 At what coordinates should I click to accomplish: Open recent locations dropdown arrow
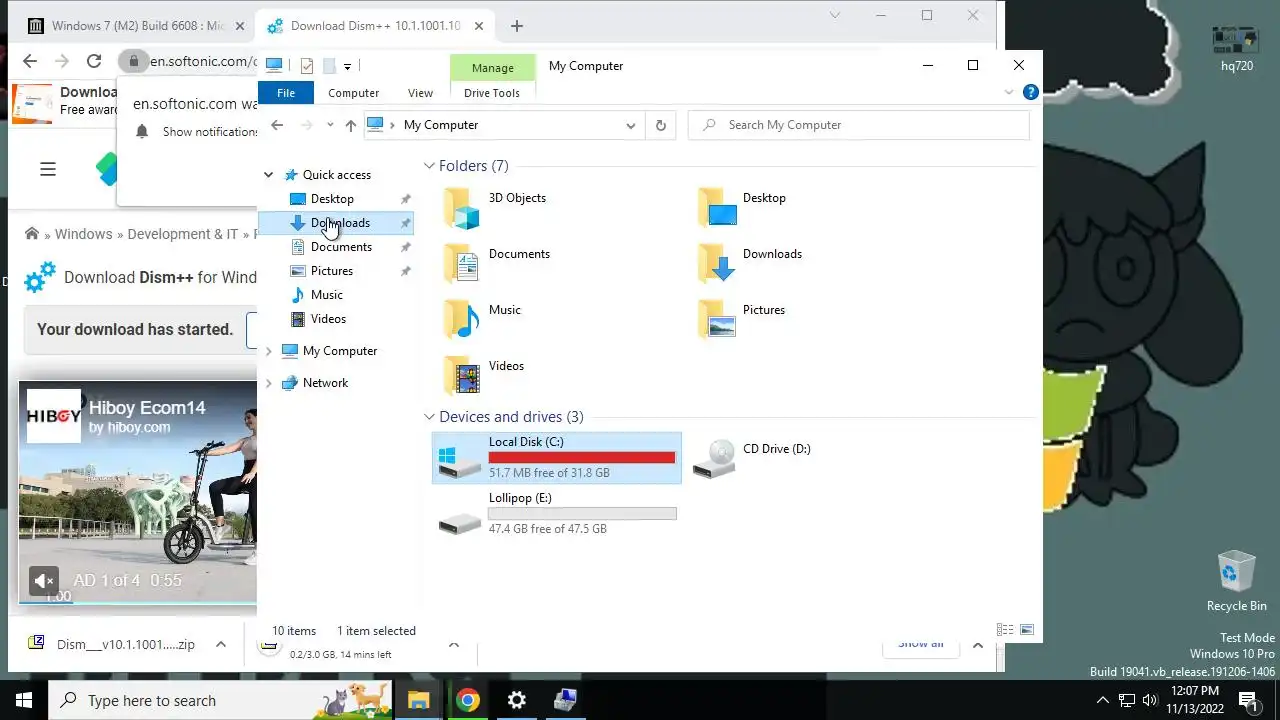(330, 125)
